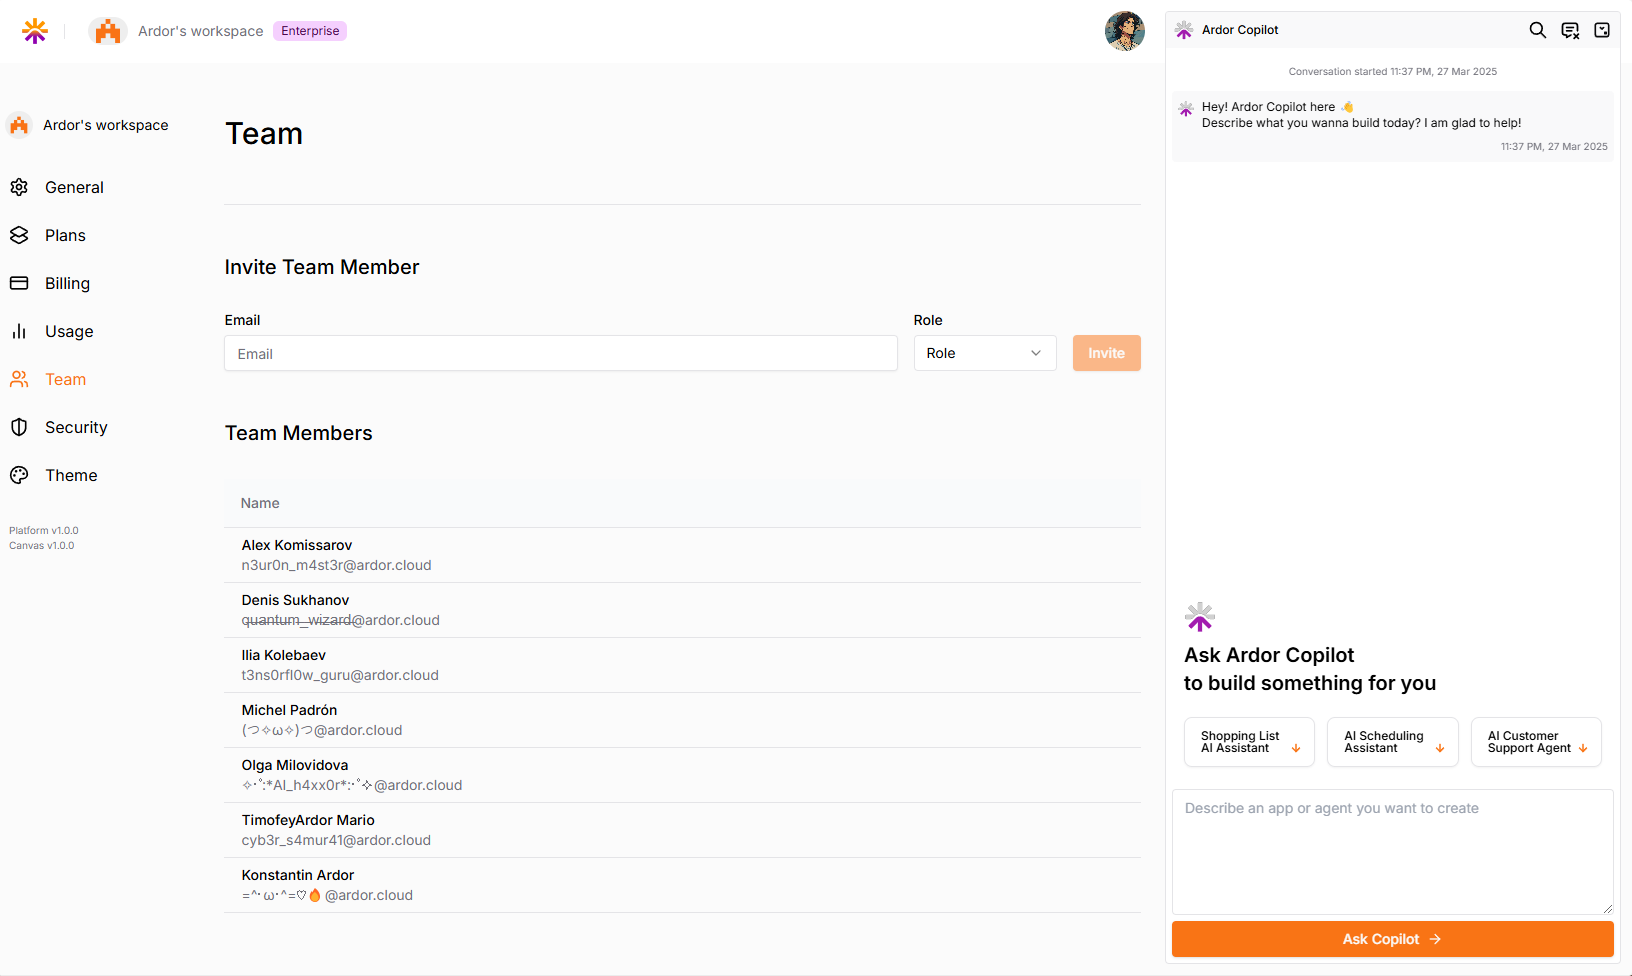This screenshot has width=1632, height=976.
Task: Click the Copilot logo beside Ardor Copilot title
Action: [1184, 30]
